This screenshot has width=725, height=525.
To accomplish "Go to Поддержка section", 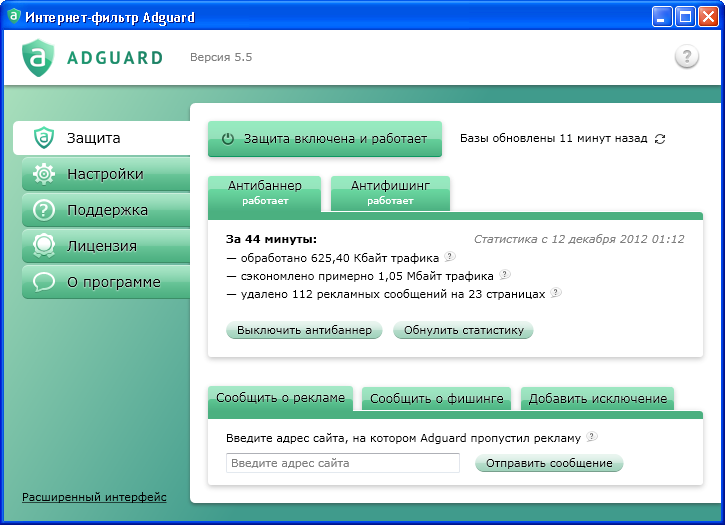I will pyautogui.click(x=106, y=210).
